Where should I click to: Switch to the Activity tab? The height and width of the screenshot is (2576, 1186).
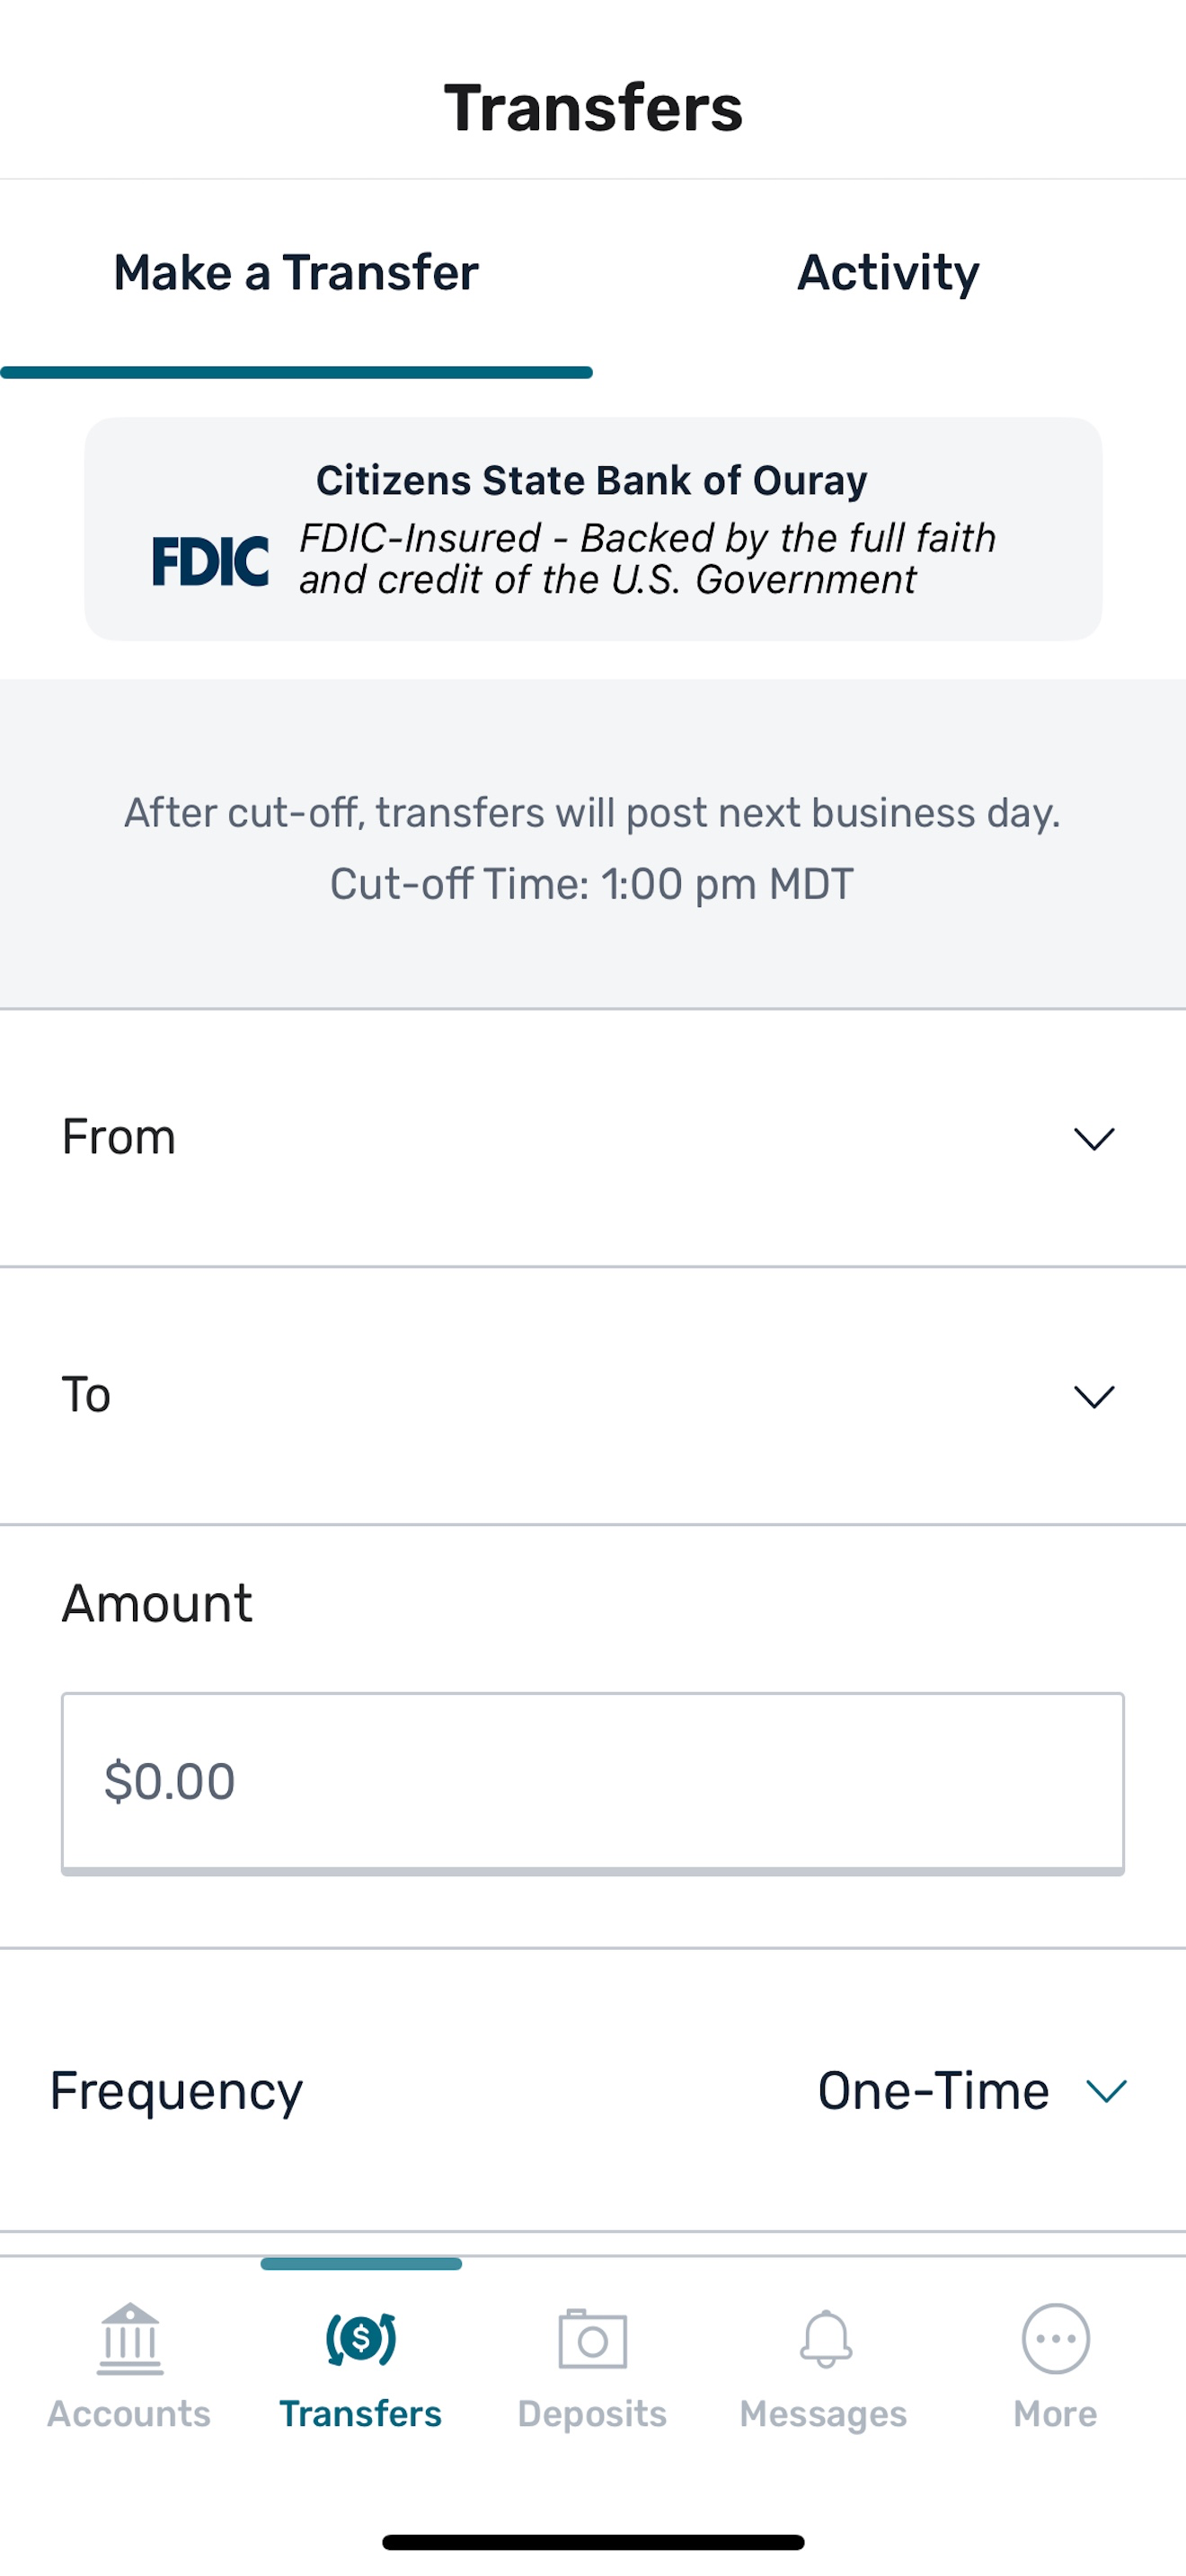[x=889, y=272]
